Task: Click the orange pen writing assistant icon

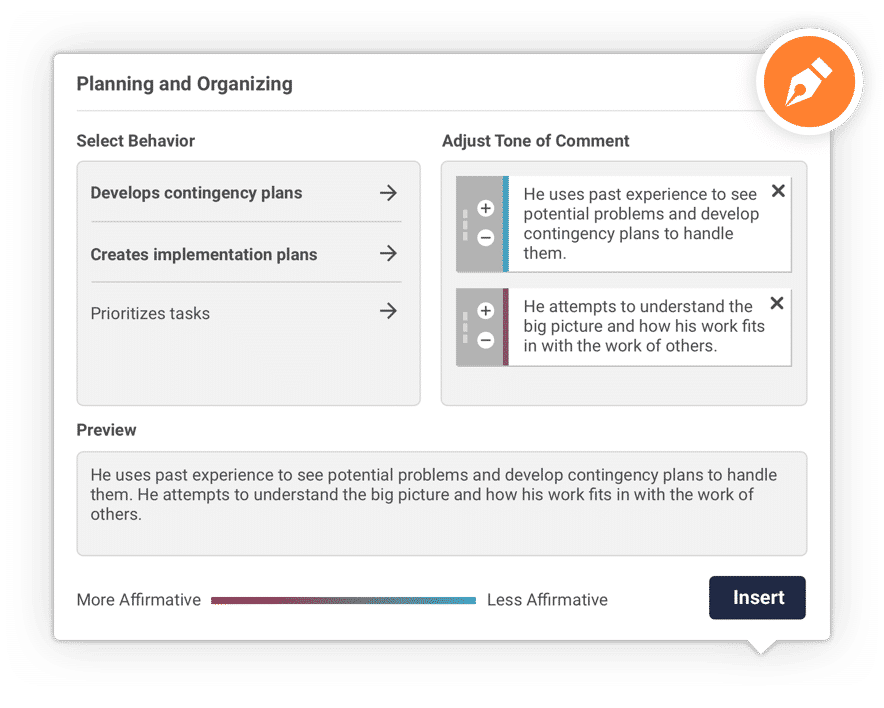Action: (x=809, y=81)
